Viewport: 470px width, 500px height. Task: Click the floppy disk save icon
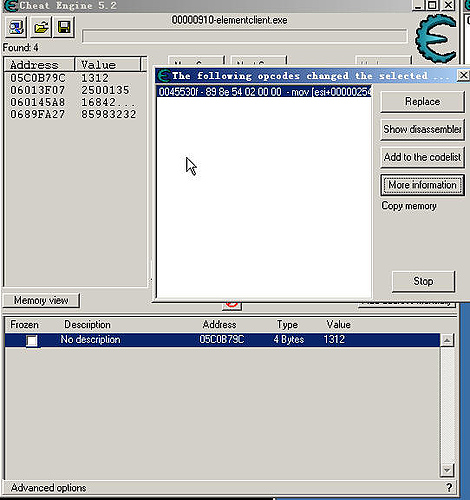[64, 27]
